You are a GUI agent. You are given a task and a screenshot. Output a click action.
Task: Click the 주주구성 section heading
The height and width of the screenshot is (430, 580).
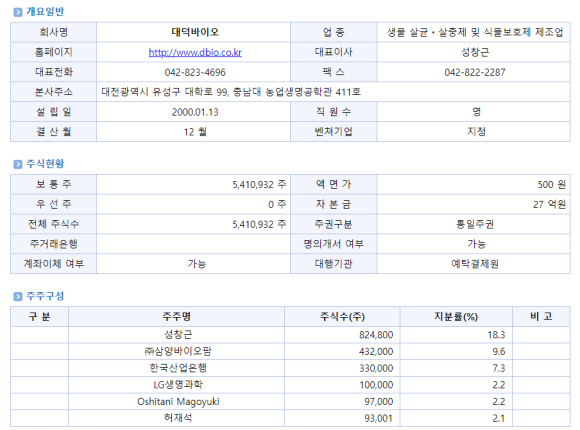coord(45,296)
